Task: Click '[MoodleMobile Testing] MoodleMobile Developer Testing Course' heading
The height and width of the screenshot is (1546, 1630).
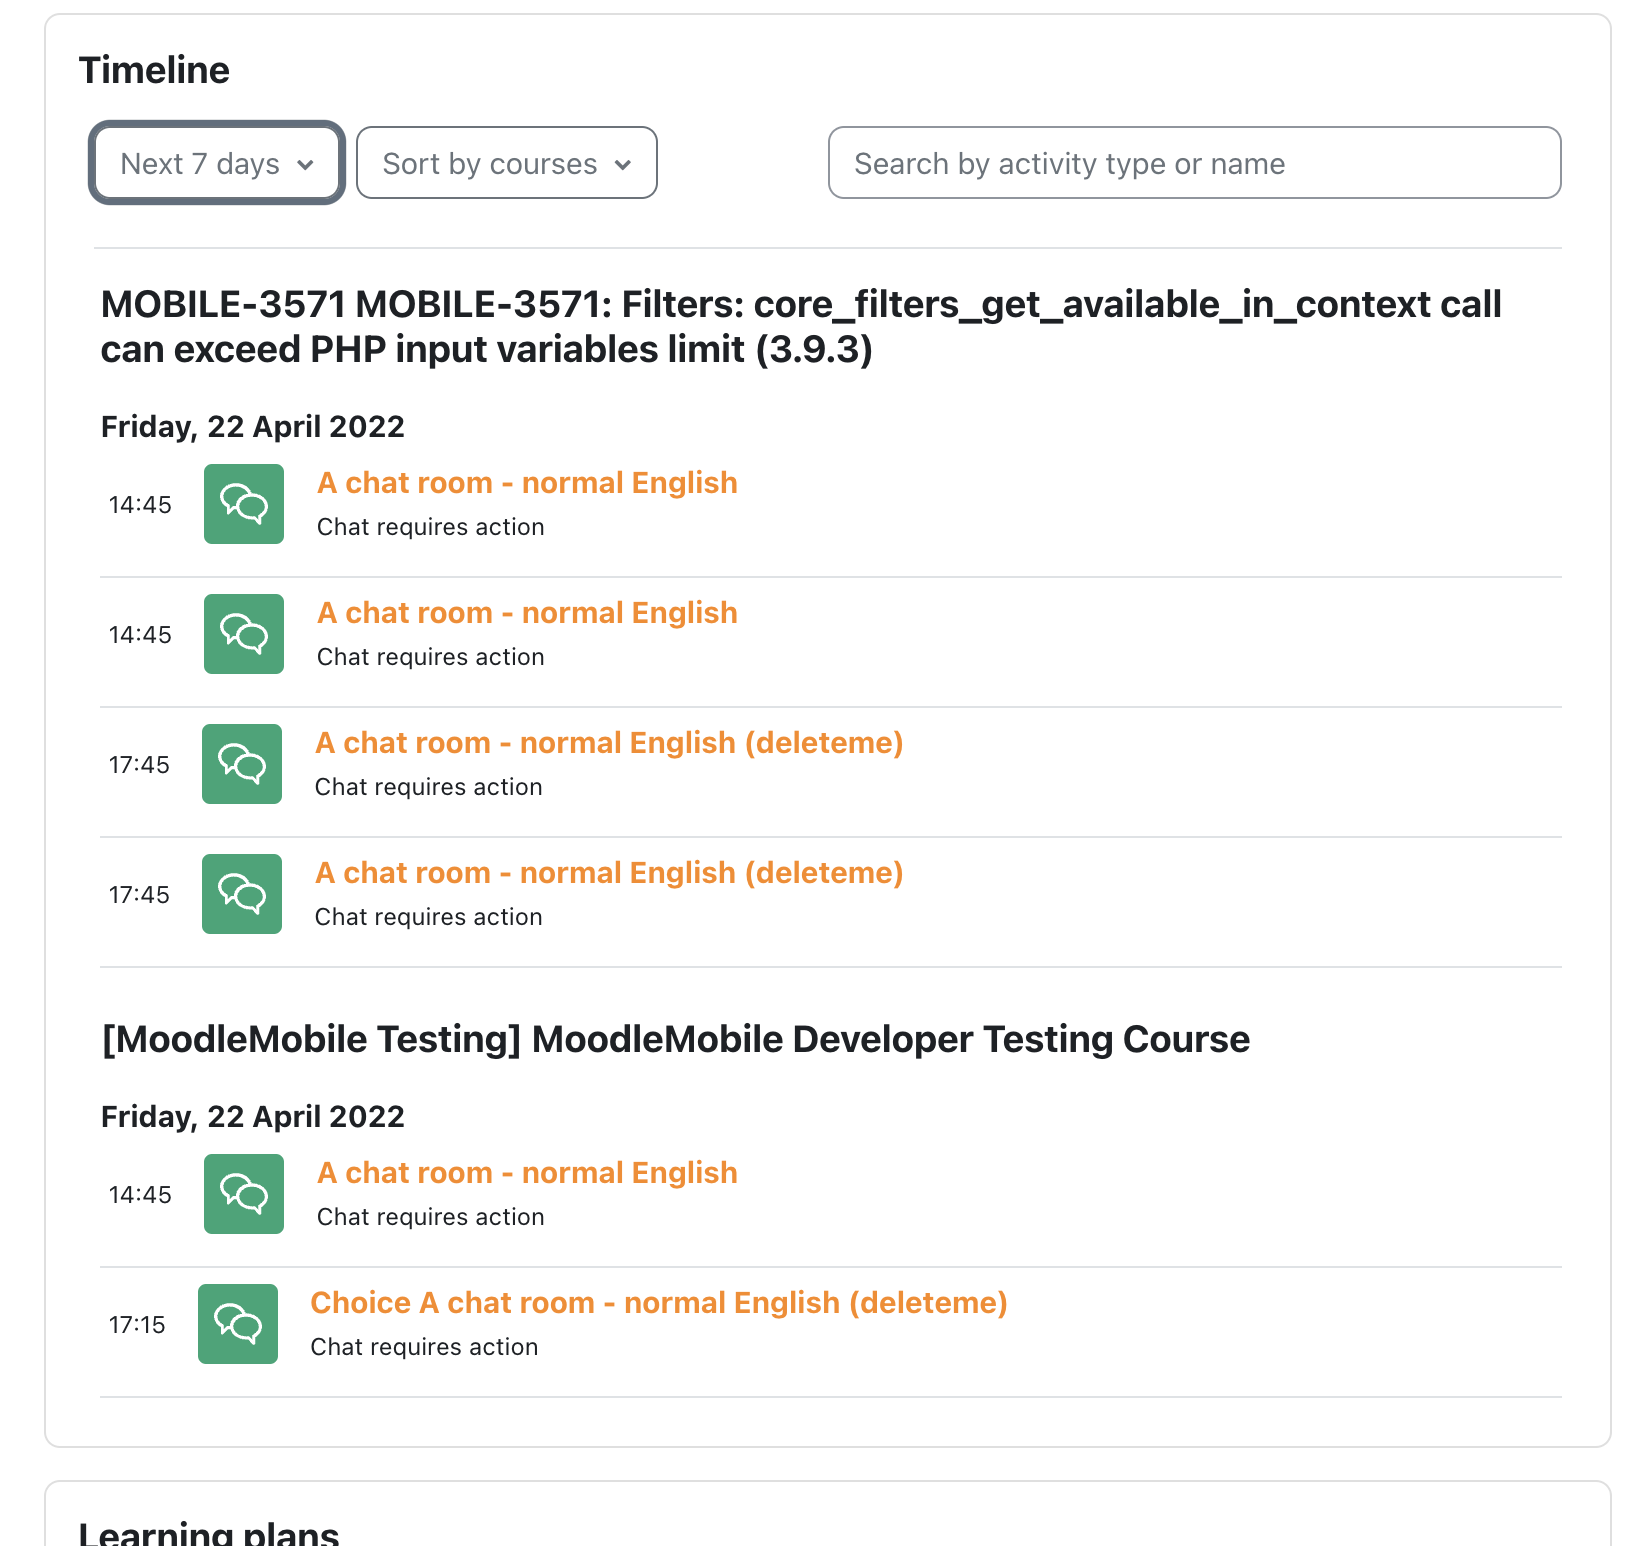Action: point(676,1040)
